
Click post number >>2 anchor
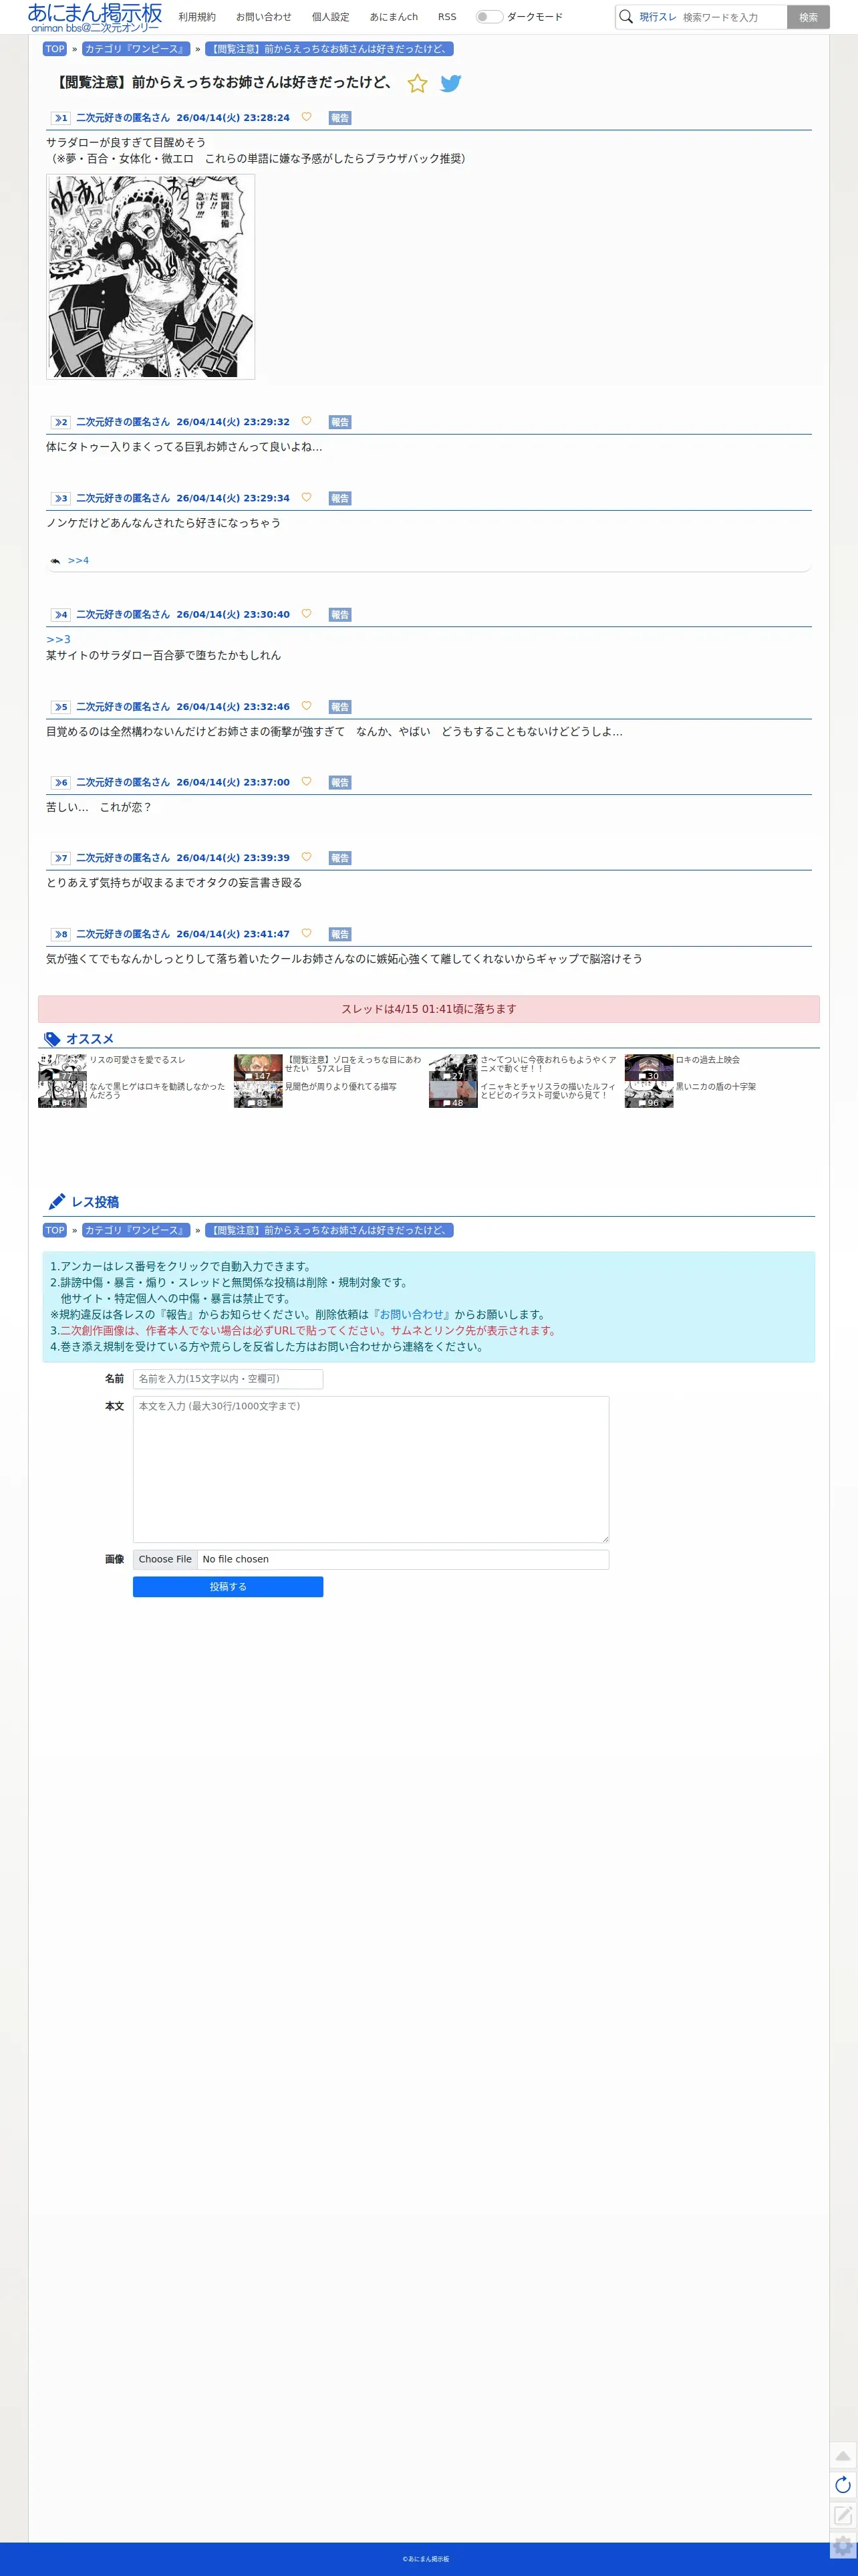click(x=61, y=422)
